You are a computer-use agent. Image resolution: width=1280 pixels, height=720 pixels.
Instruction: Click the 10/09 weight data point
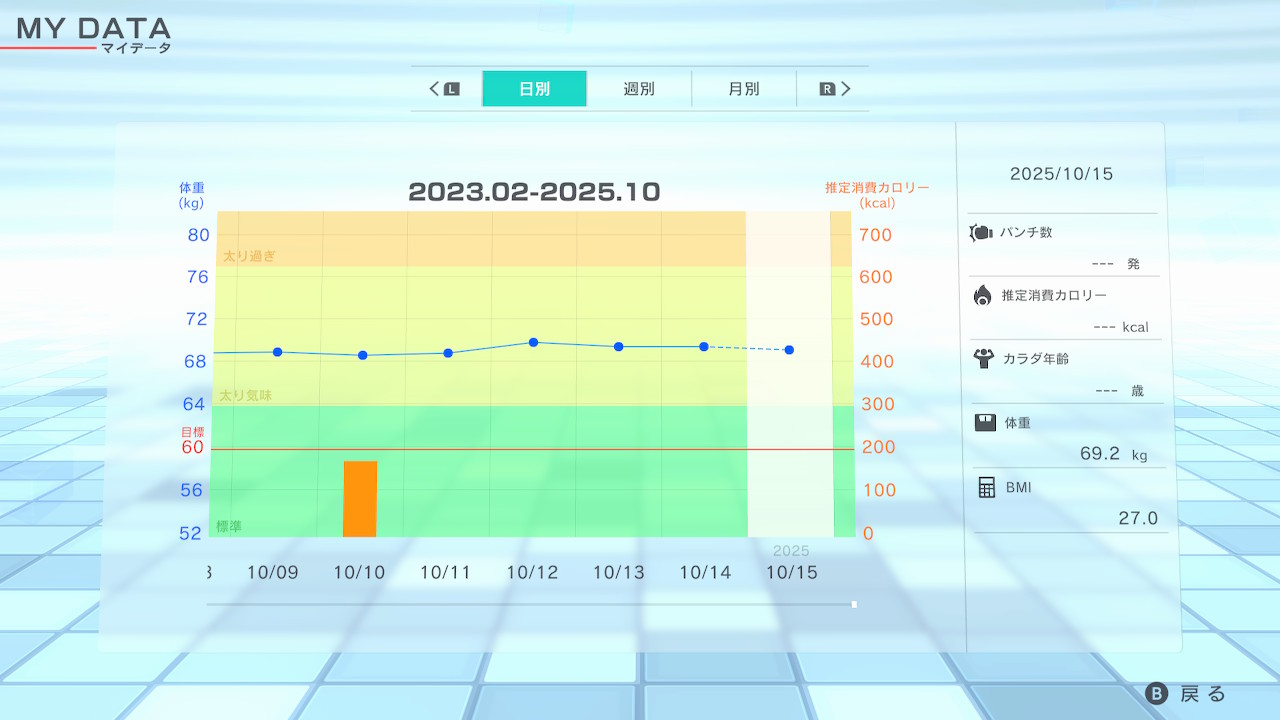[x=277, y=352]
